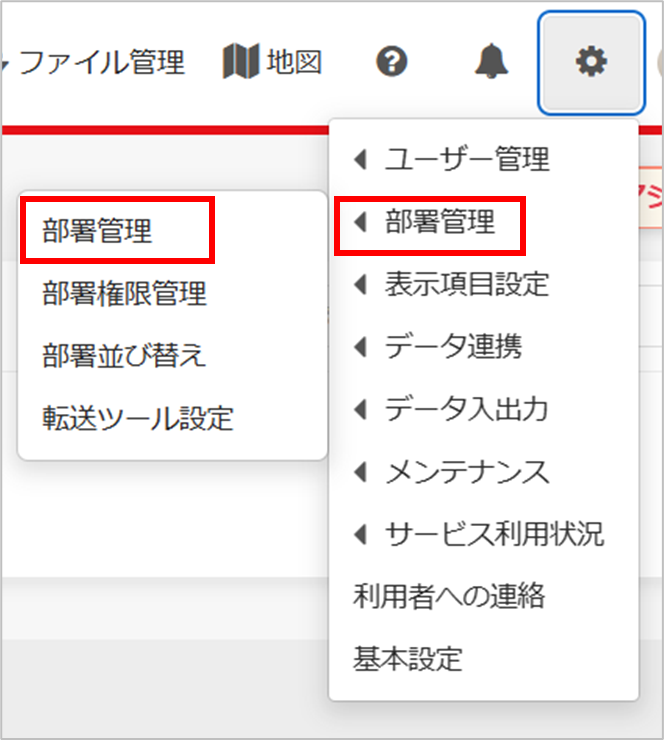
Task: Select 部署並び替え in the submenu
Action: 124,355
